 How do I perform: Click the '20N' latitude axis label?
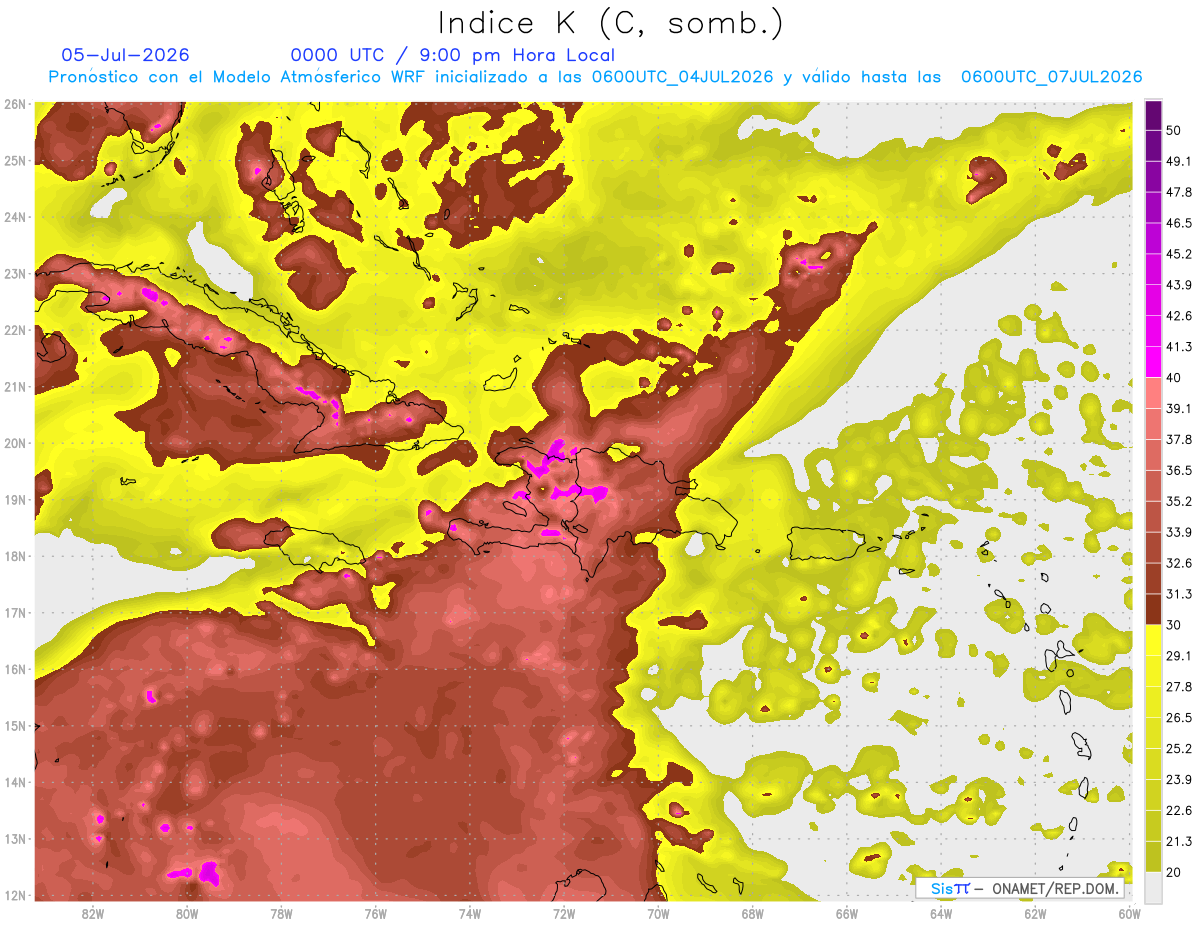pyautogui.click(x=14, y=443)
